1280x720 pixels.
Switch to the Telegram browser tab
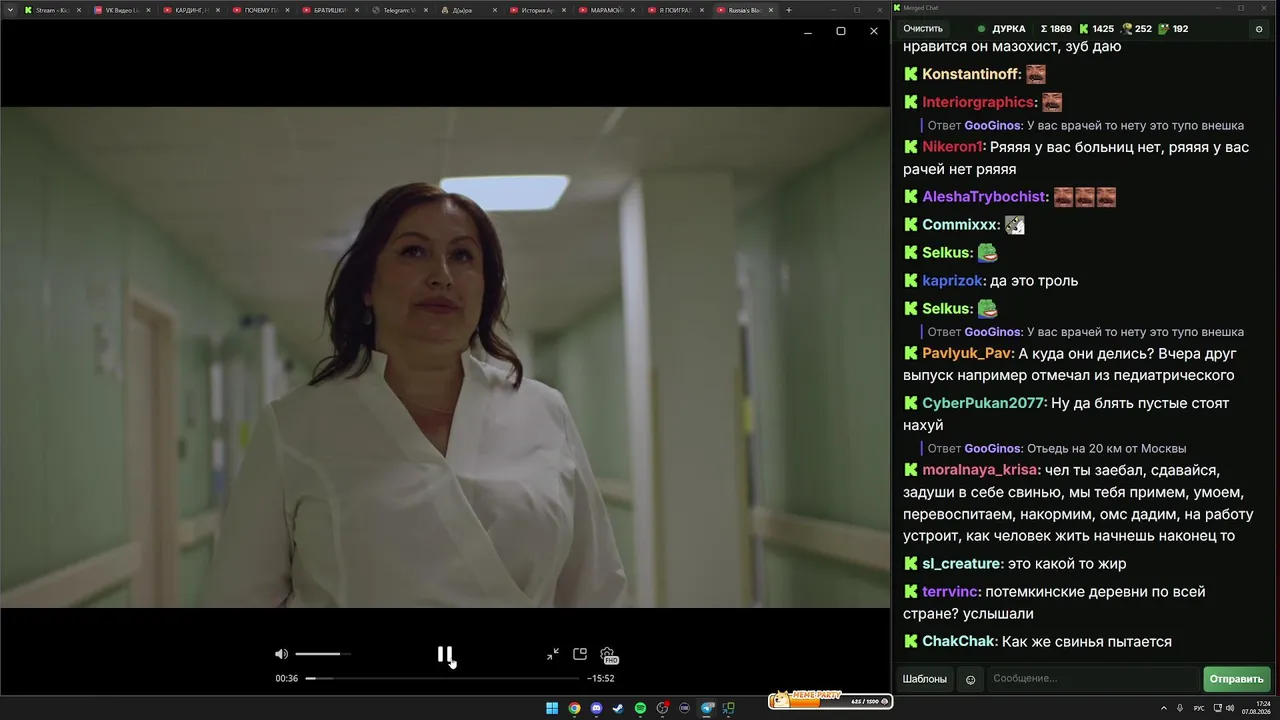[x=399, y=10]
